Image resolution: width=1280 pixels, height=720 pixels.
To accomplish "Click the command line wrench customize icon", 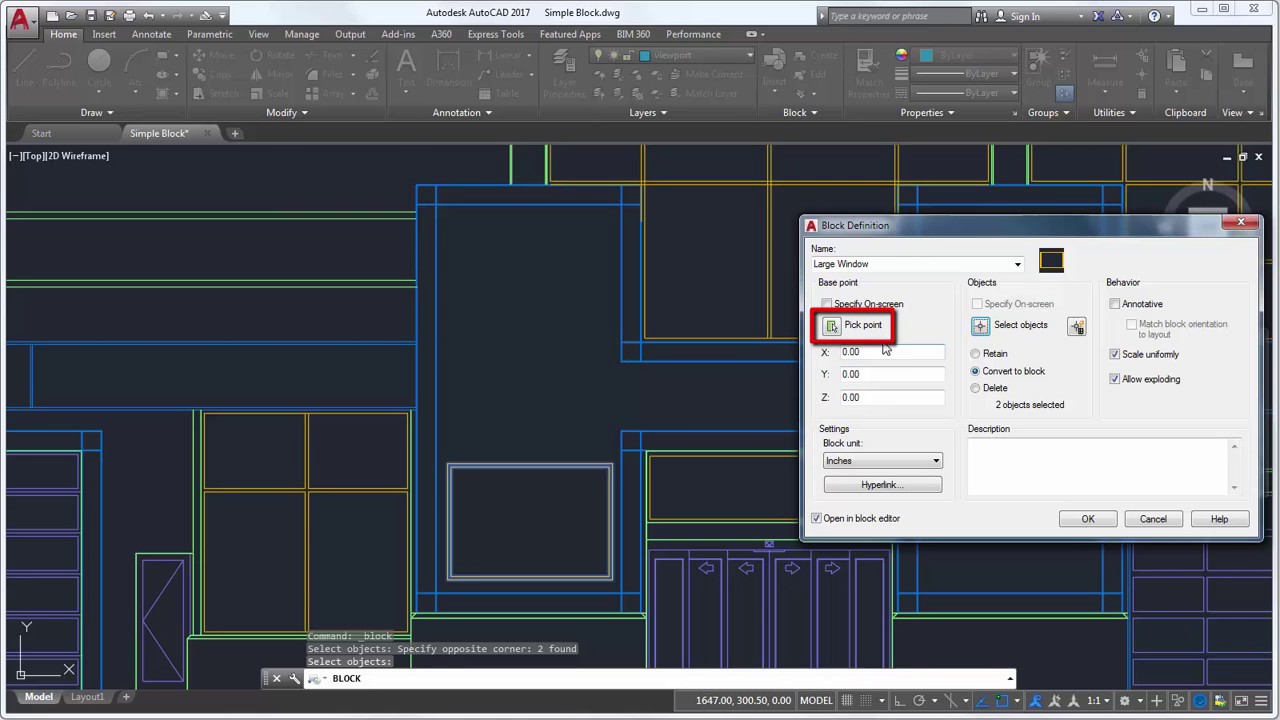I will [x=294, y=679].
